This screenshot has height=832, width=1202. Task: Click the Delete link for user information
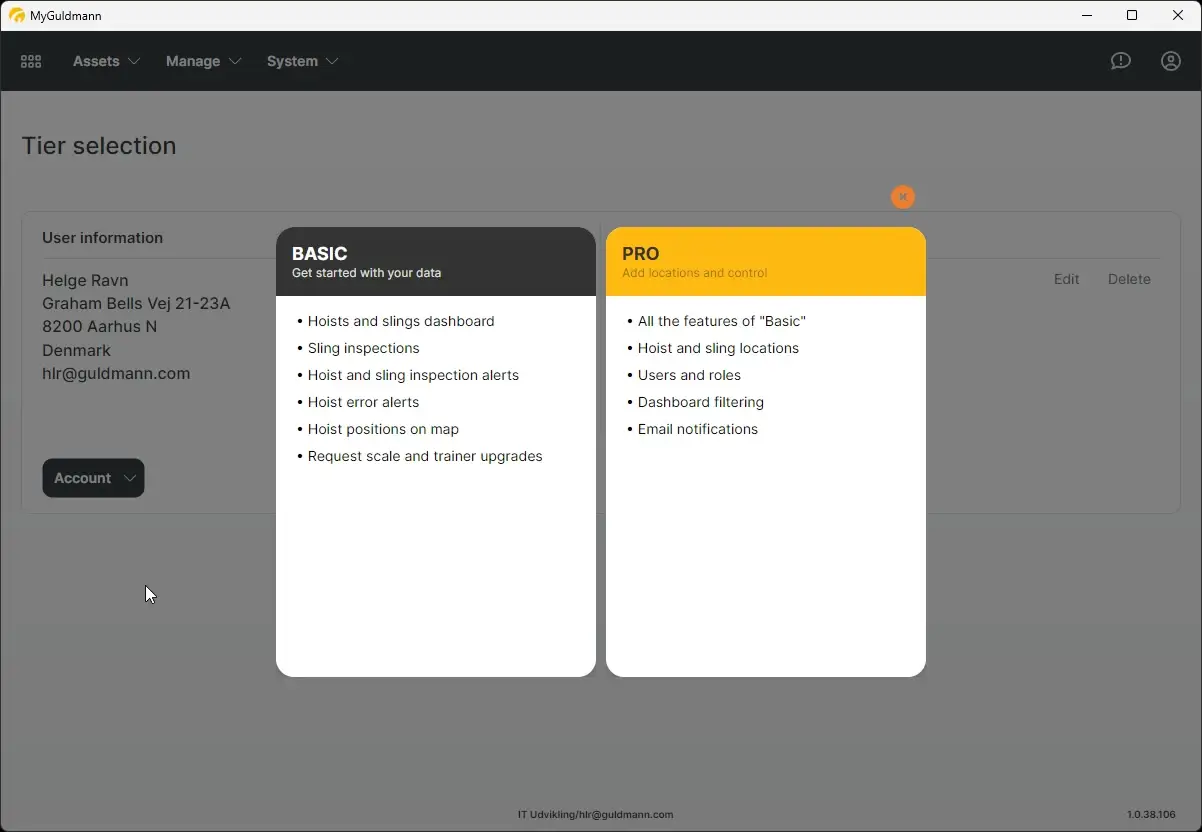(x=1129, y=279)
